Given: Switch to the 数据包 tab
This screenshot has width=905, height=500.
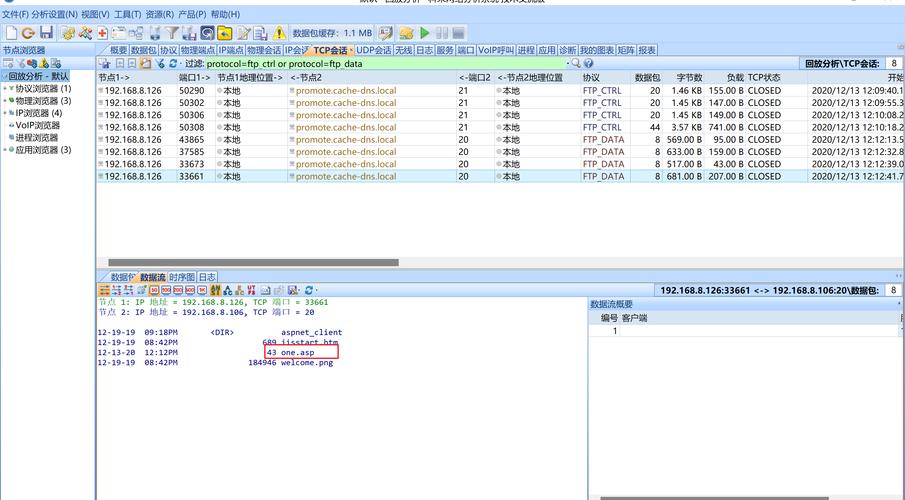Looking at the screenshot, I should [x=144, y=50].
